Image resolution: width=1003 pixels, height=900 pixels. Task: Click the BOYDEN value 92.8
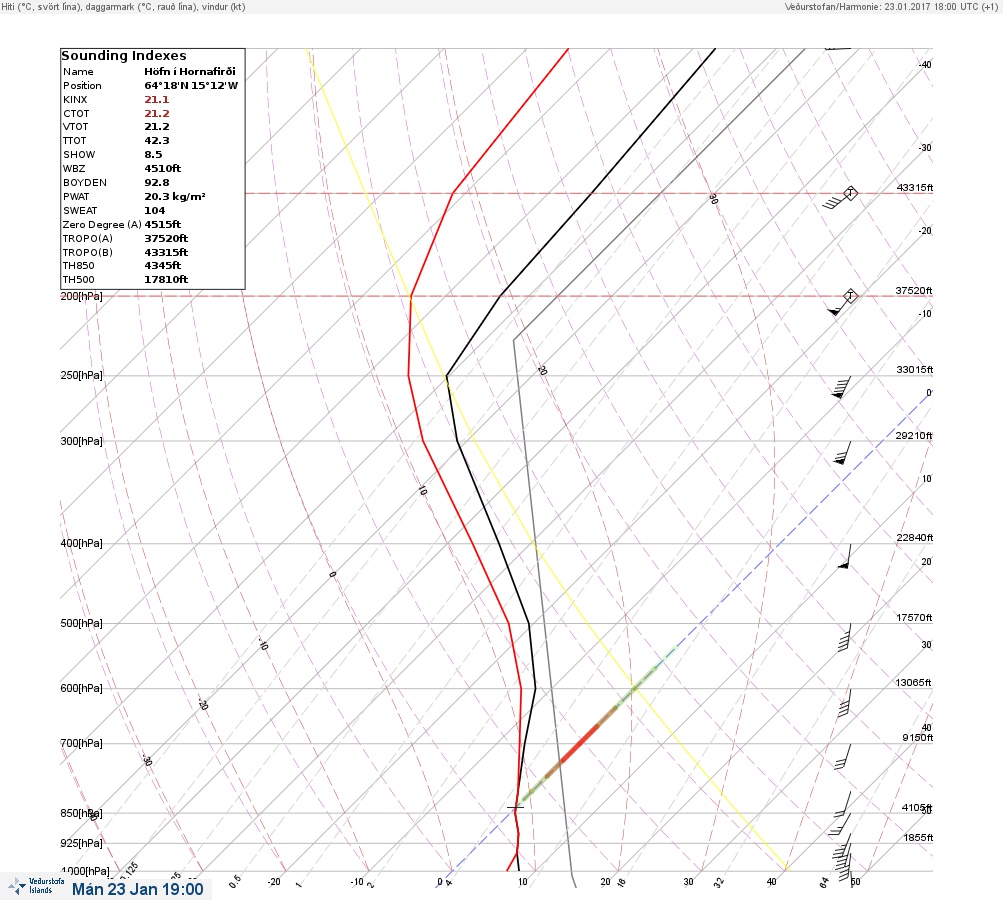click(157, 183)
